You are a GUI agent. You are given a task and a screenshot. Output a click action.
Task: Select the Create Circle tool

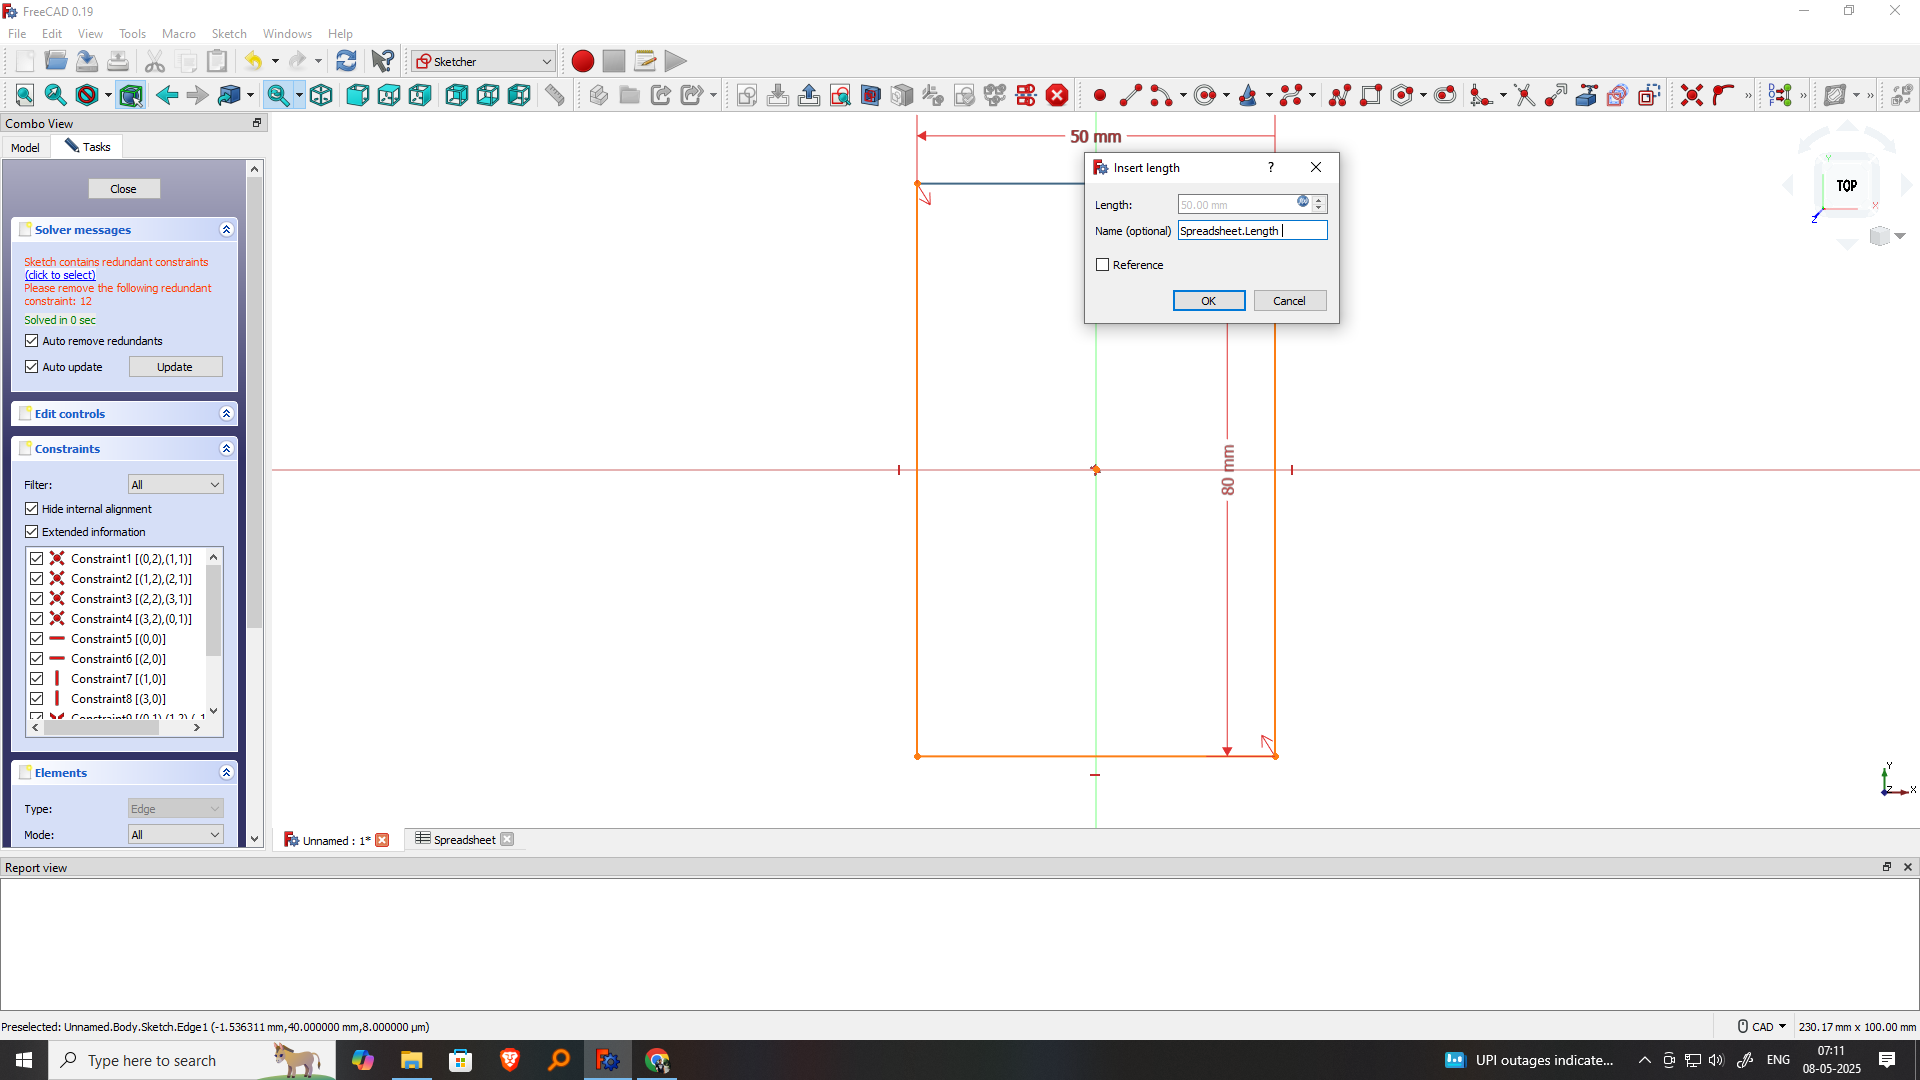1206,95
